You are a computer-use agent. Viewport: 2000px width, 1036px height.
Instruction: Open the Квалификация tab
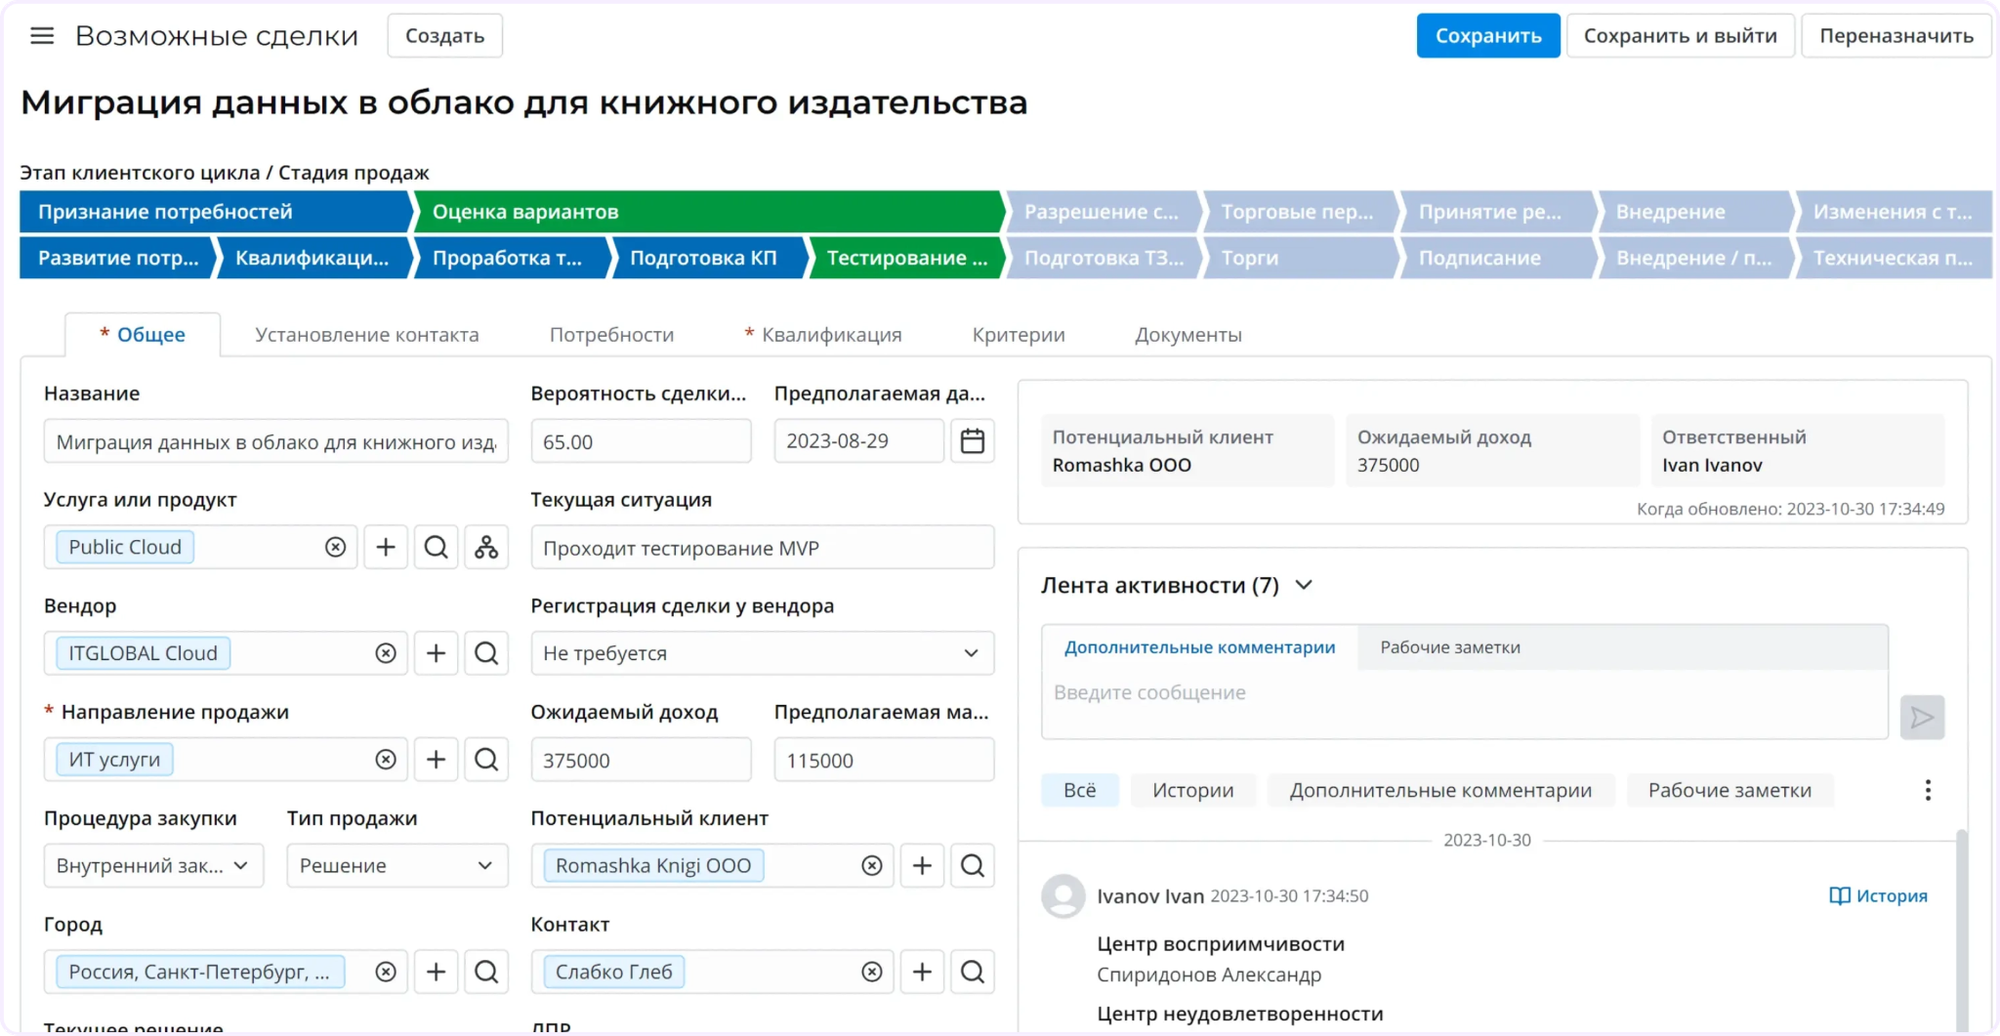823,334
